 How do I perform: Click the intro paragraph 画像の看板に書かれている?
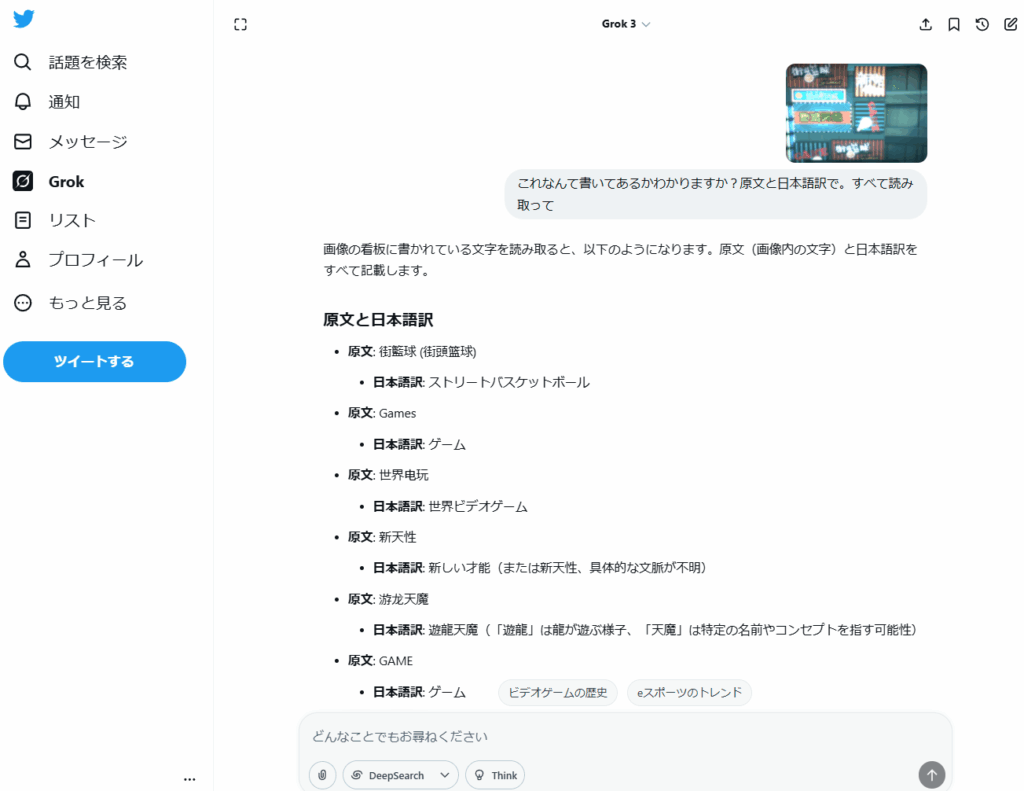tap(620, 259)
